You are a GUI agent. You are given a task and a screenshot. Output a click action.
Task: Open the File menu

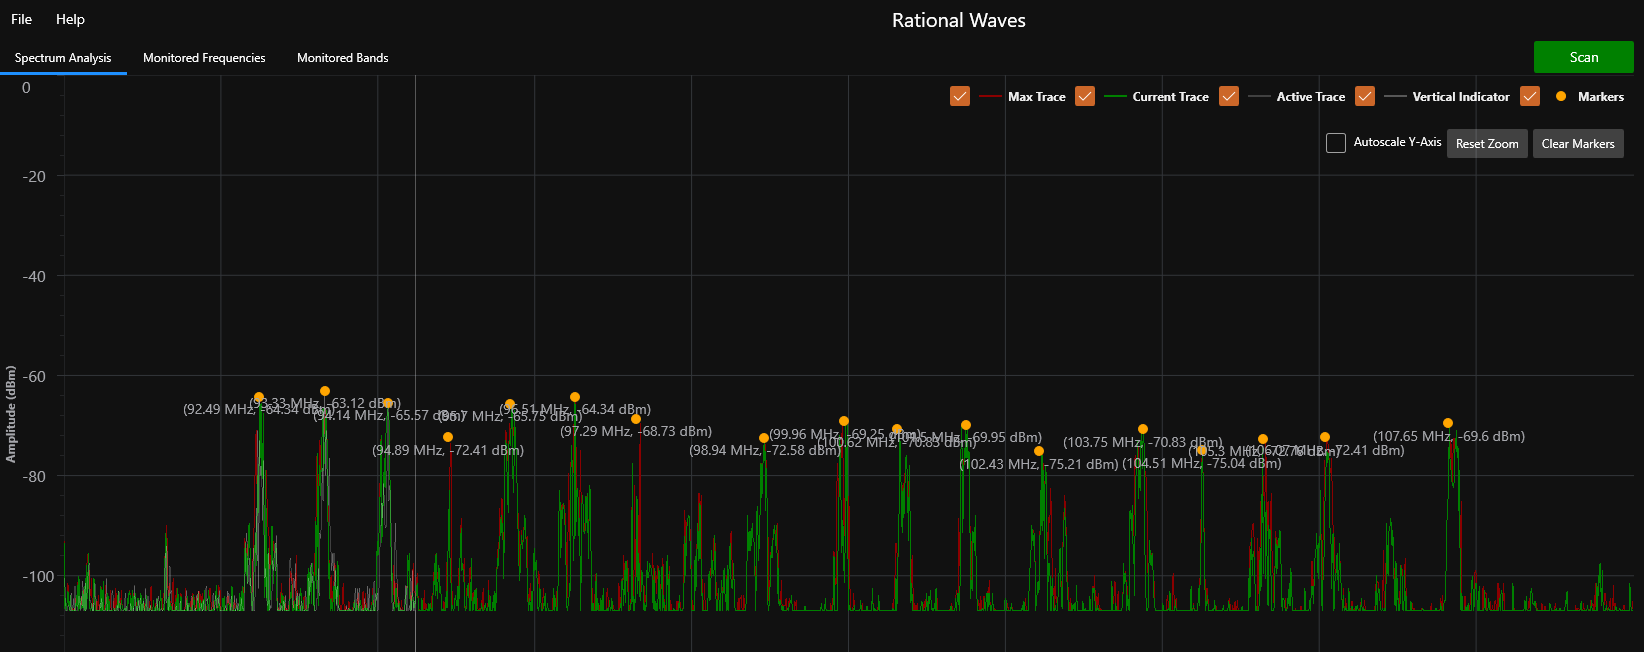pos(21,19)
